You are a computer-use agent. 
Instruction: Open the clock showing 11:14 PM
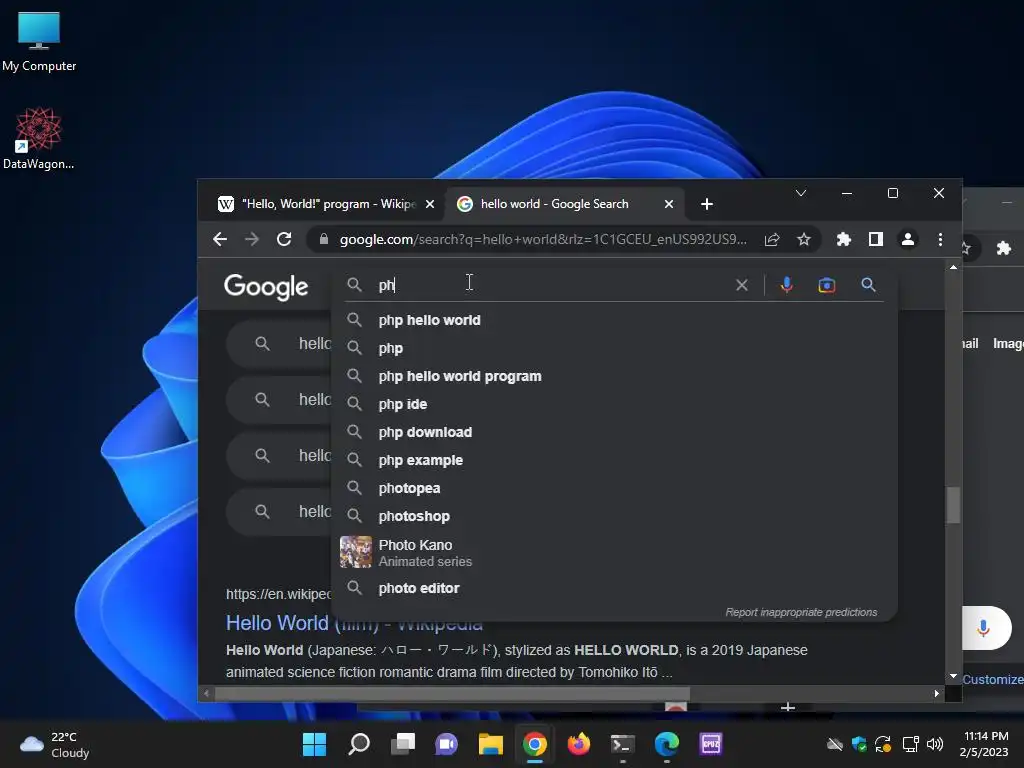click(x=985, y=744)
